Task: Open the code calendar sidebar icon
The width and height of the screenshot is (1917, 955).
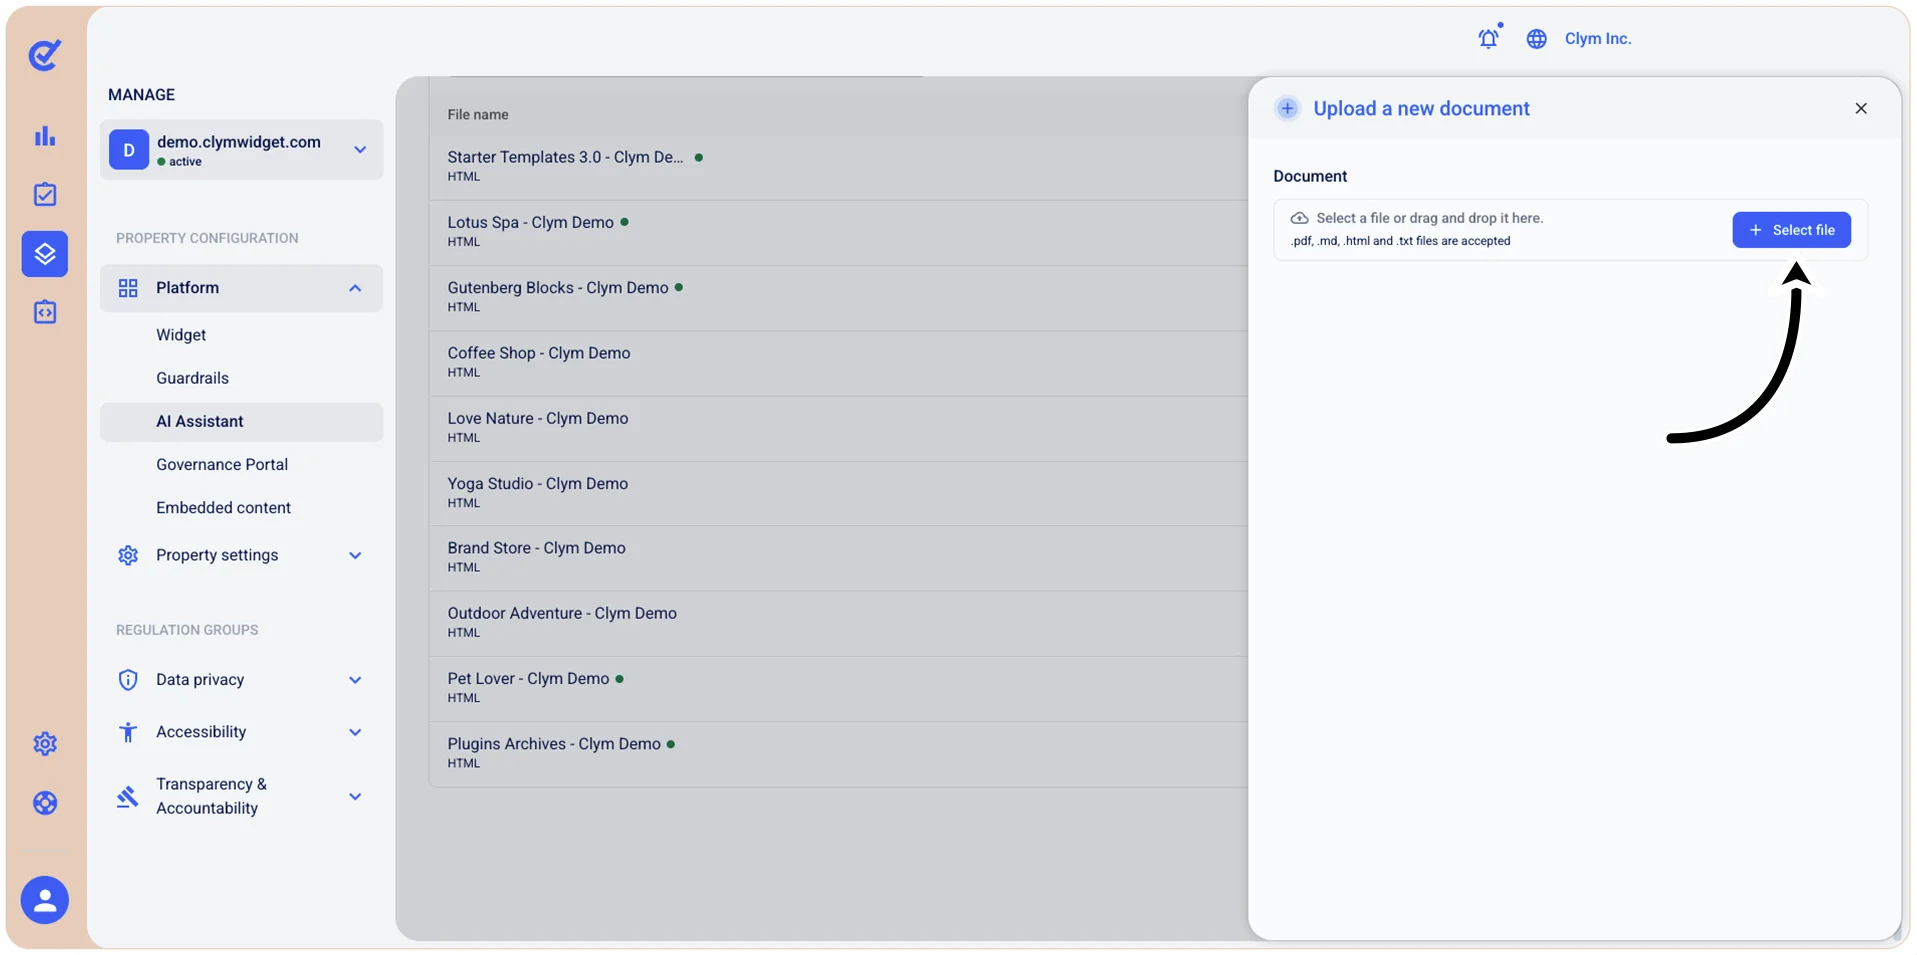Action: [45, 312]
